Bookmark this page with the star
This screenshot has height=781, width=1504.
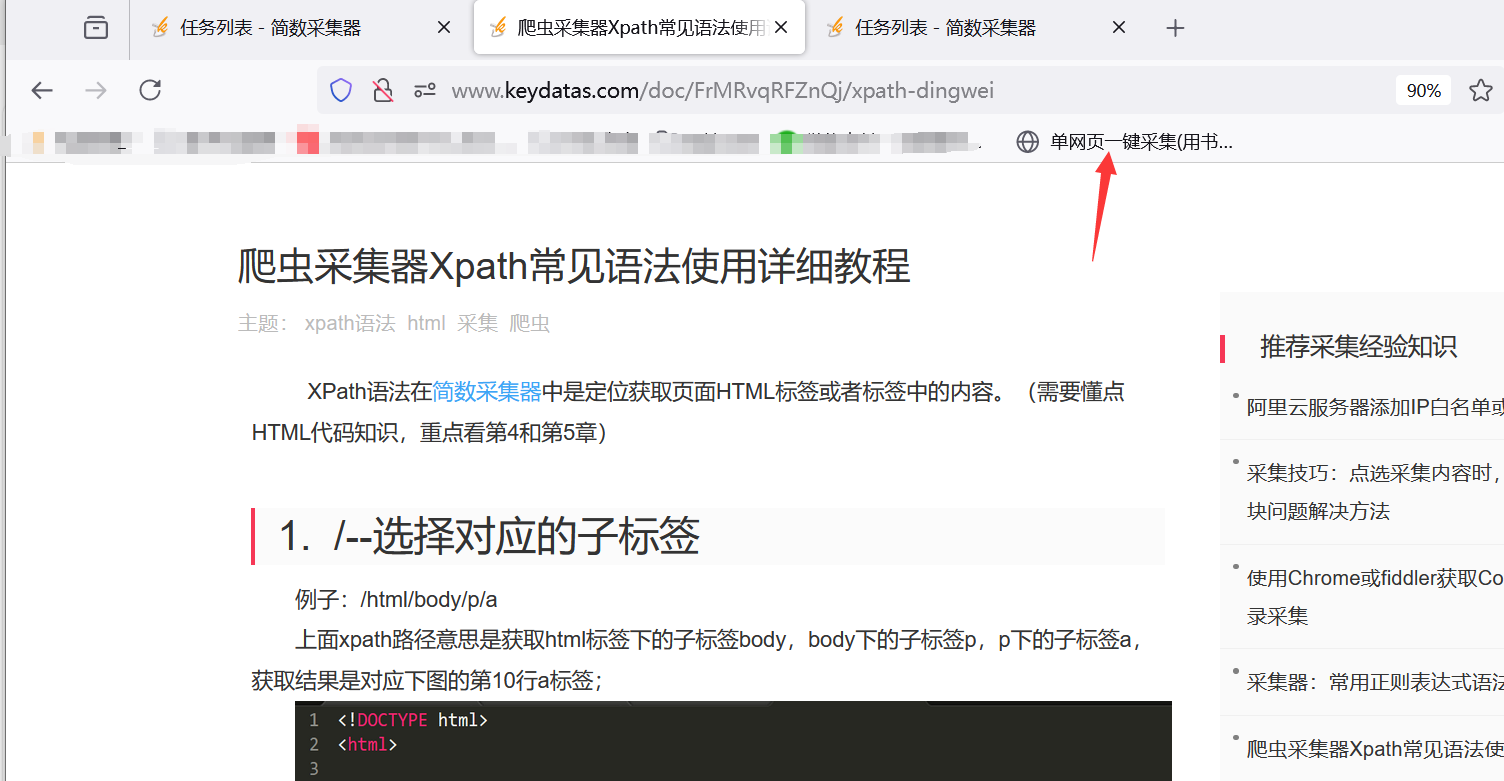point(1481,91)
